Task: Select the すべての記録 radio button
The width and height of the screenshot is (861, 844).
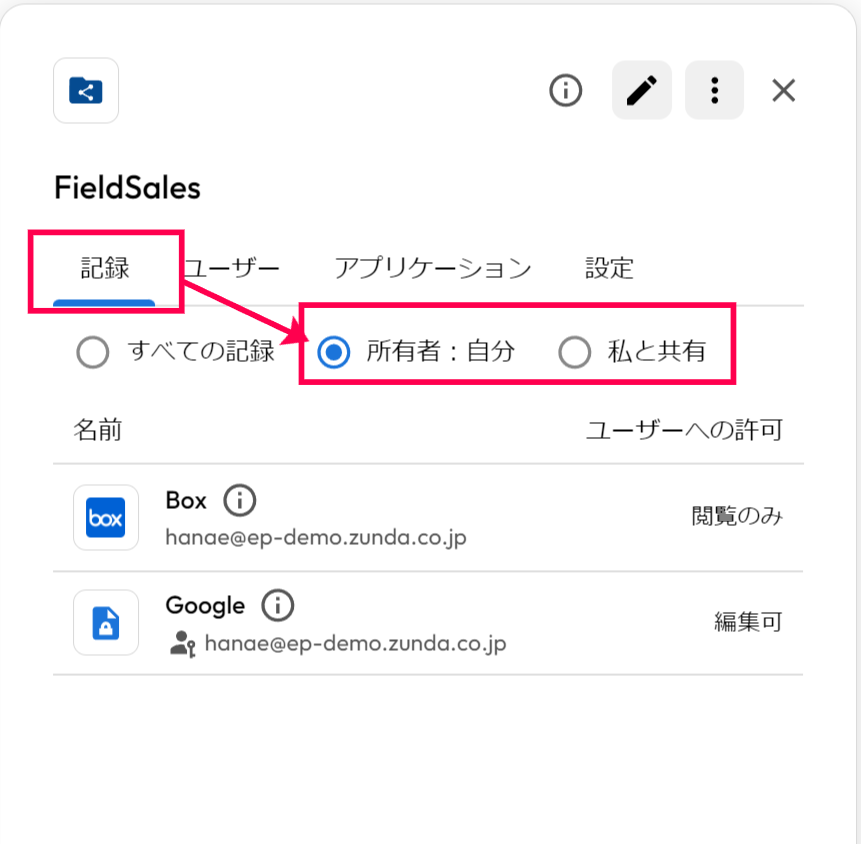Action: (93, 352)
